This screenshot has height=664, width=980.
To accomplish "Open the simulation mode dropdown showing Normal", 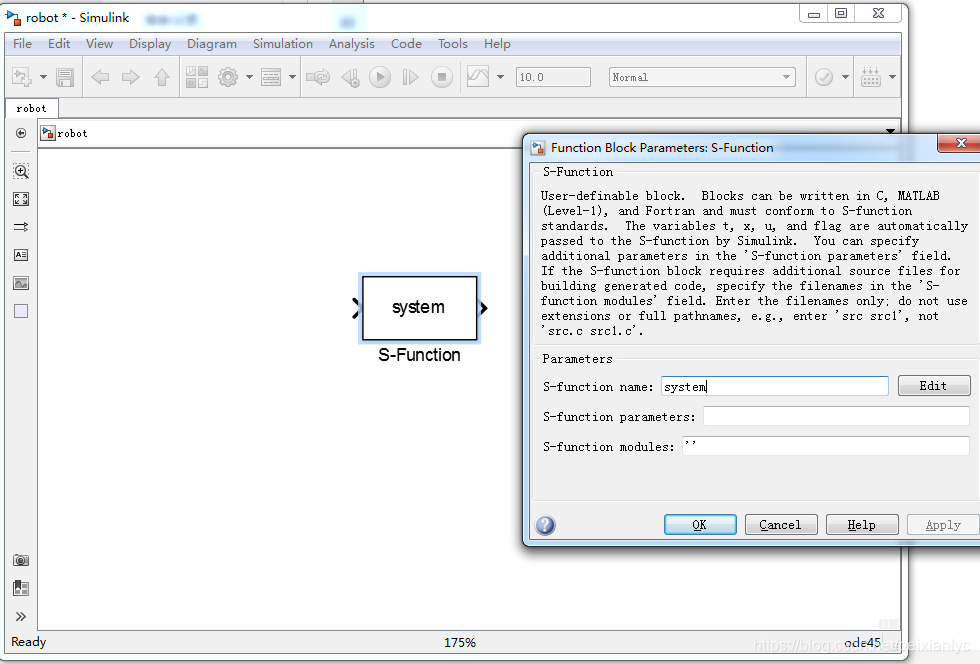I will (x=700, y=76).
